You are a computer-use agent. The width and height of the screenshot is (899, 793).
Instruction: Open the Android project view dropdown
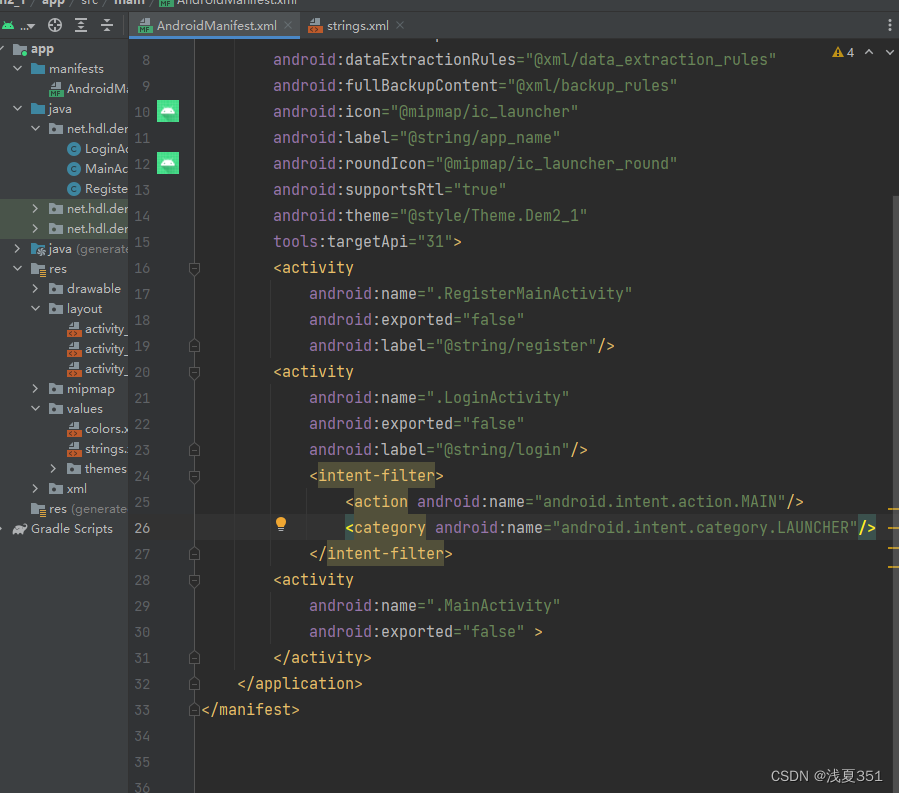pos(19,25)
